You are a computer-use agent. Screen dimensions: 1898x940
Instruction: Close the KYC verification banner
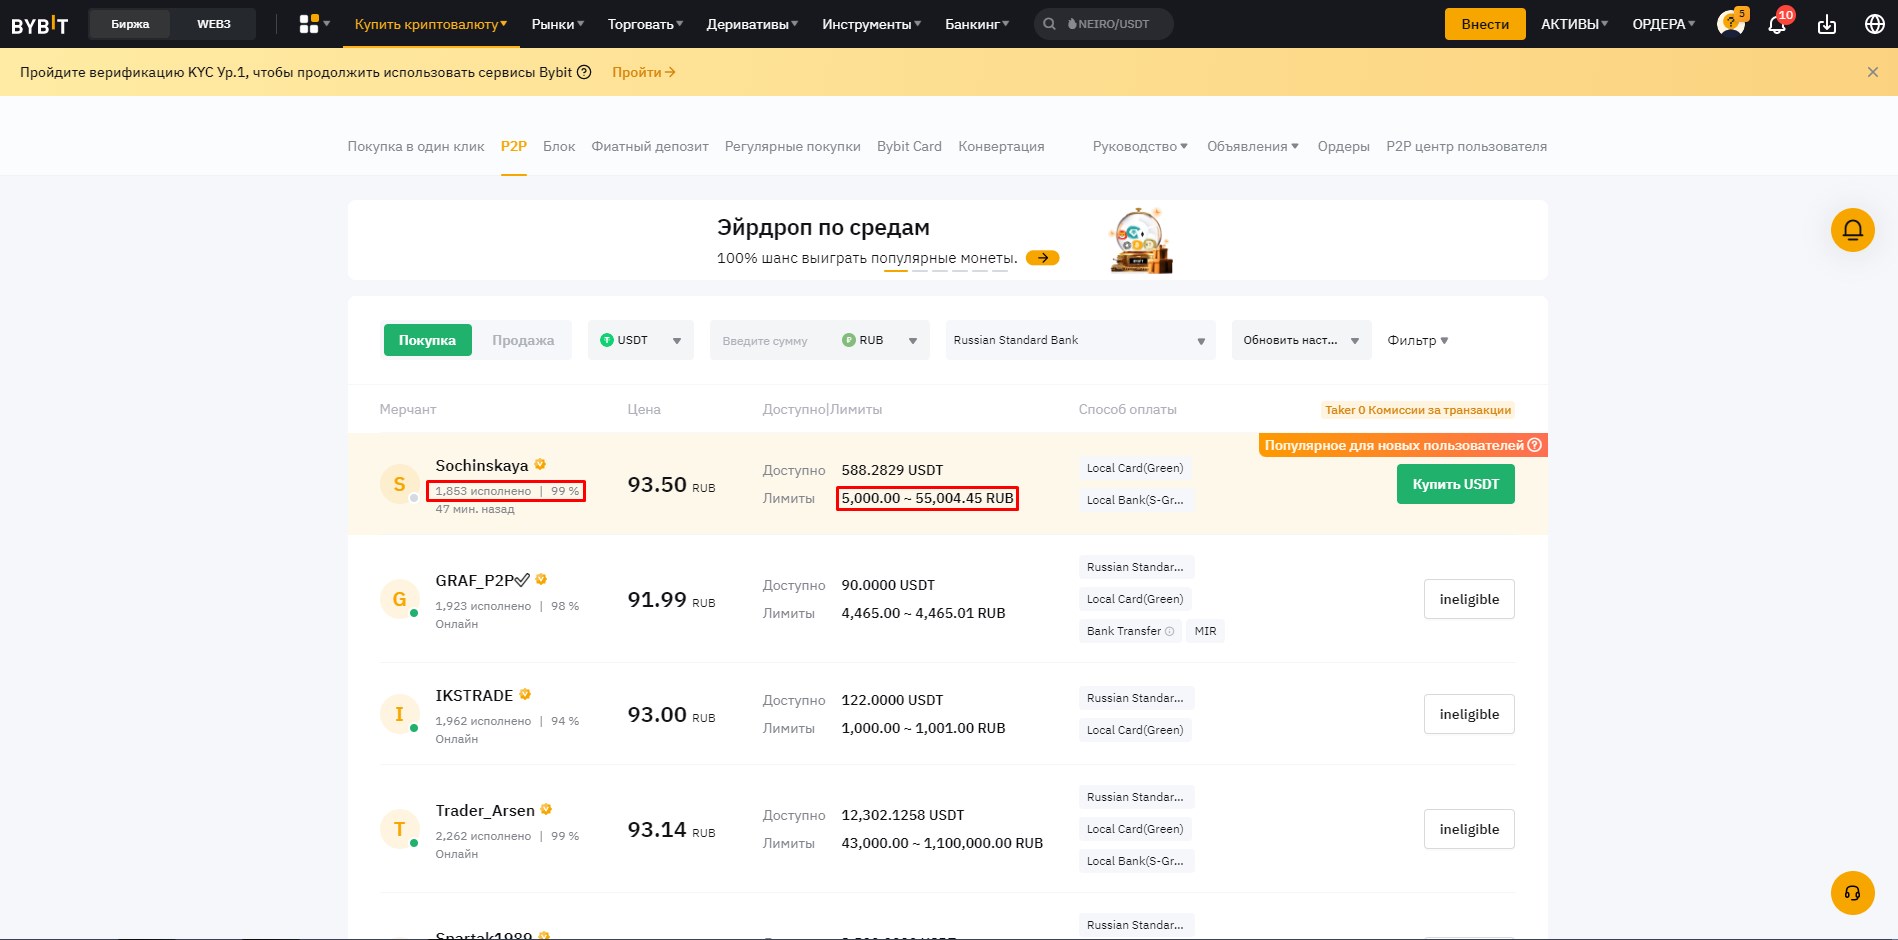coord(1873,72)
